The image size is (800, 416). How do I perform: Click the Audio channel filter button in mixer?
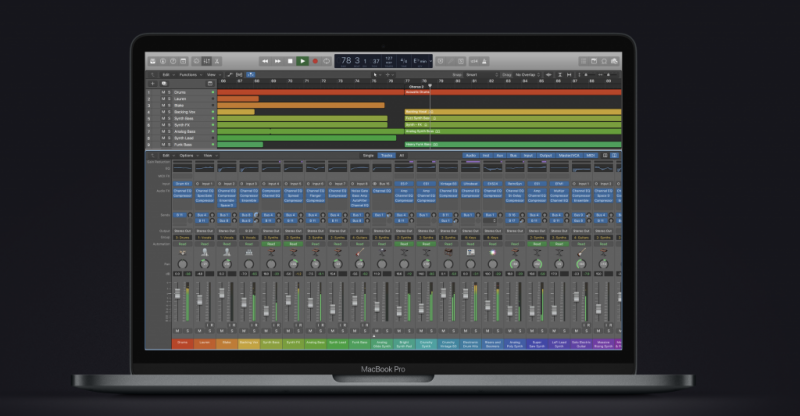(x=470, y=156)
